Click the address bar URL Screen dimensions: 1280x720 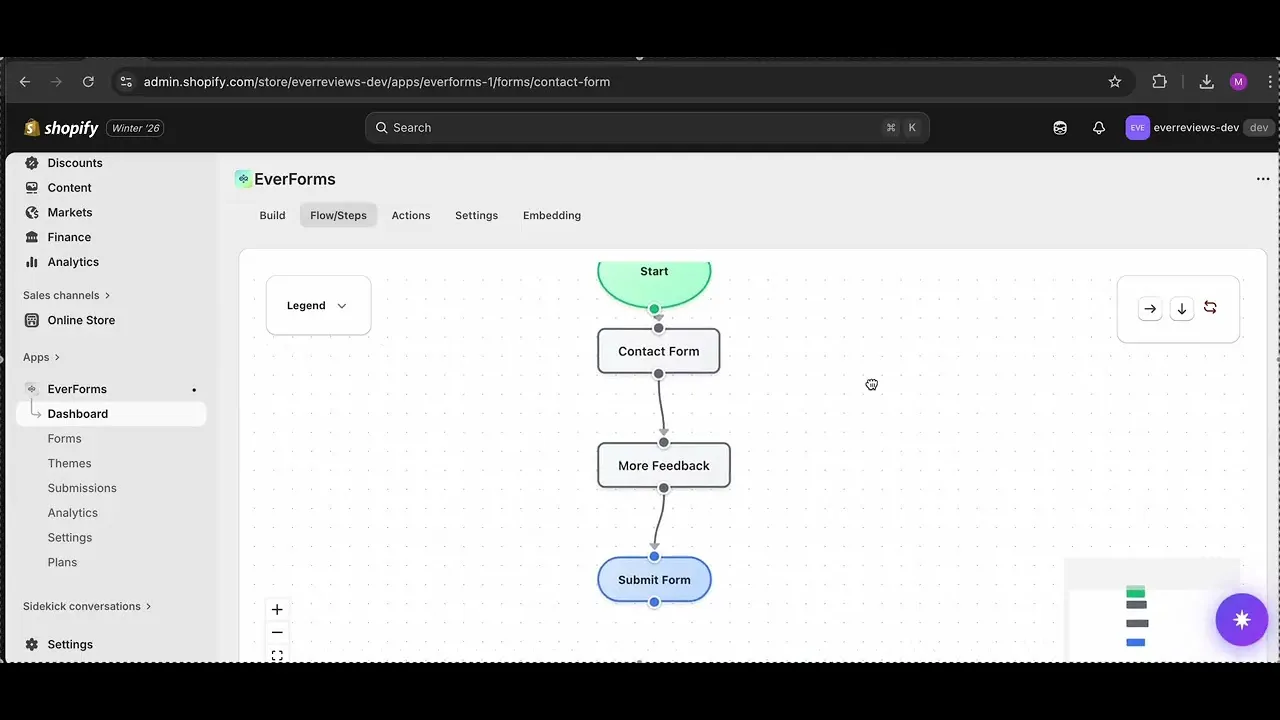point(376,82)
